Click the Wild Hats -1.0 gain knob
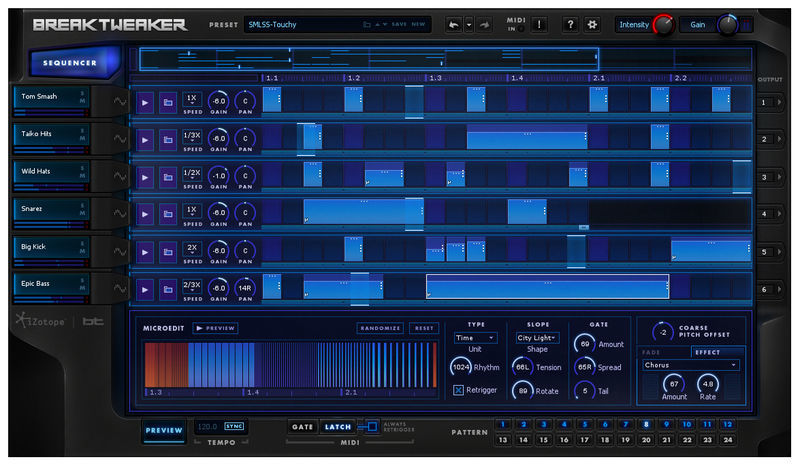800x466 pixels. [x=218, y=176]
